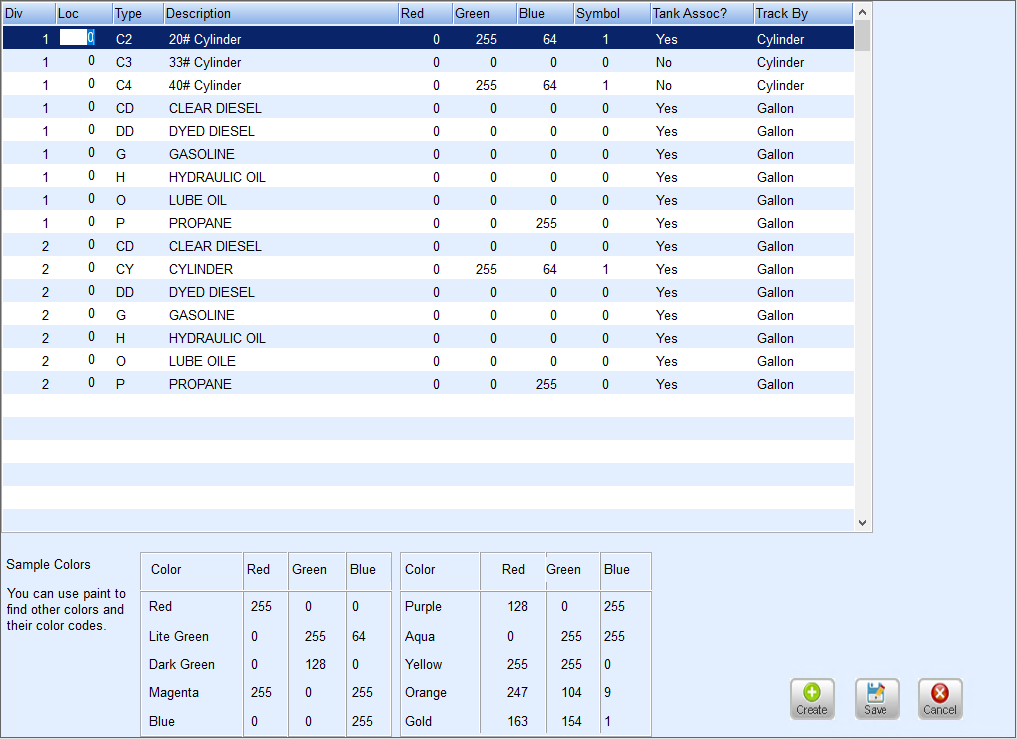Click the Orange sample color name
The image size is (1017, 739).
click(425, 692)
